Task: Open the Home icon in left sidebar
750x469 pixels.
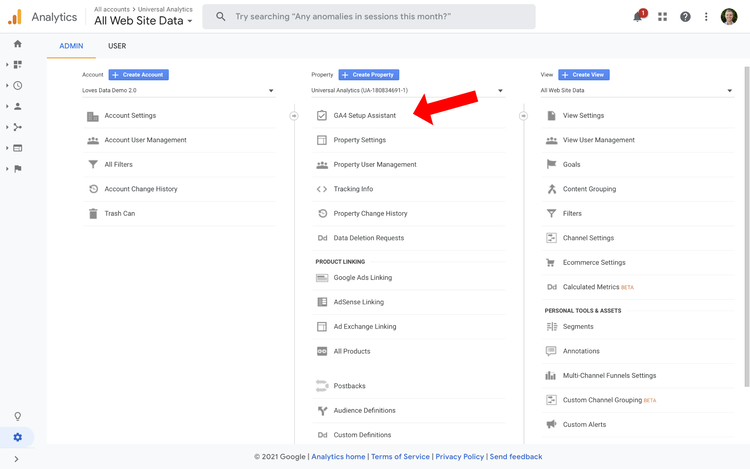Action: 18,44
